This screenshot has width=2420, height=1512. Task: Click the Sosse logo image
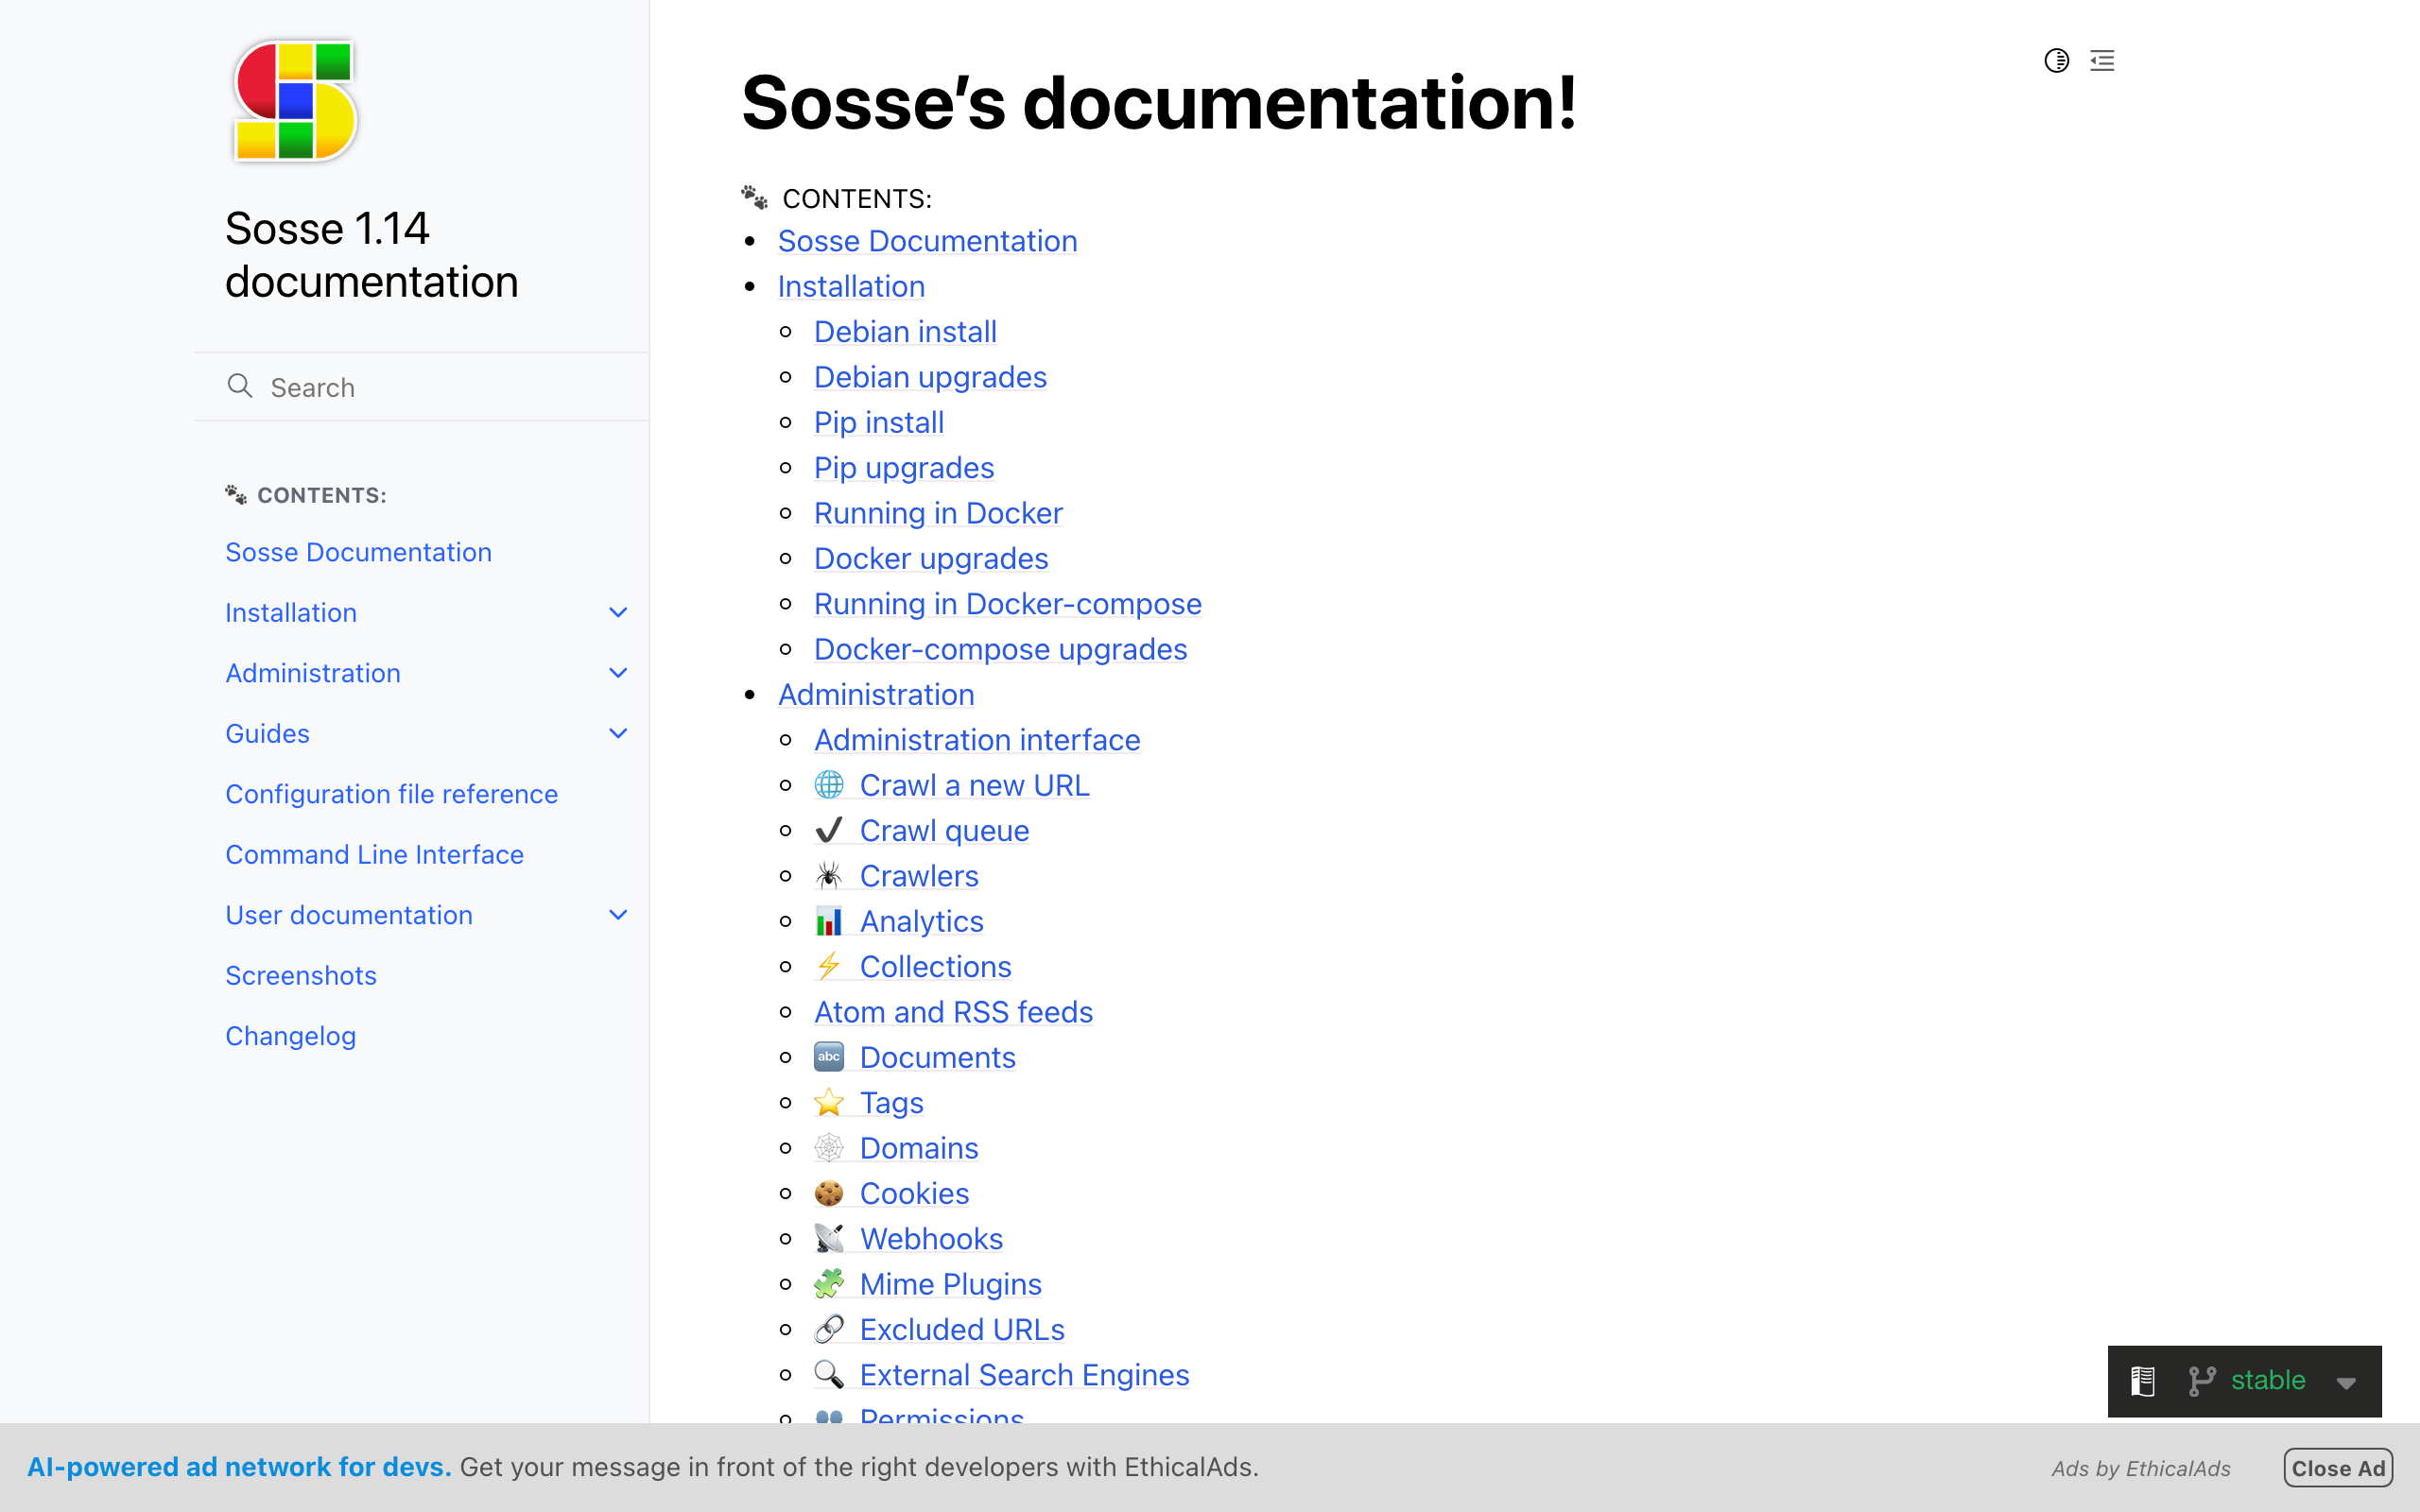click(x=295, y=101)
